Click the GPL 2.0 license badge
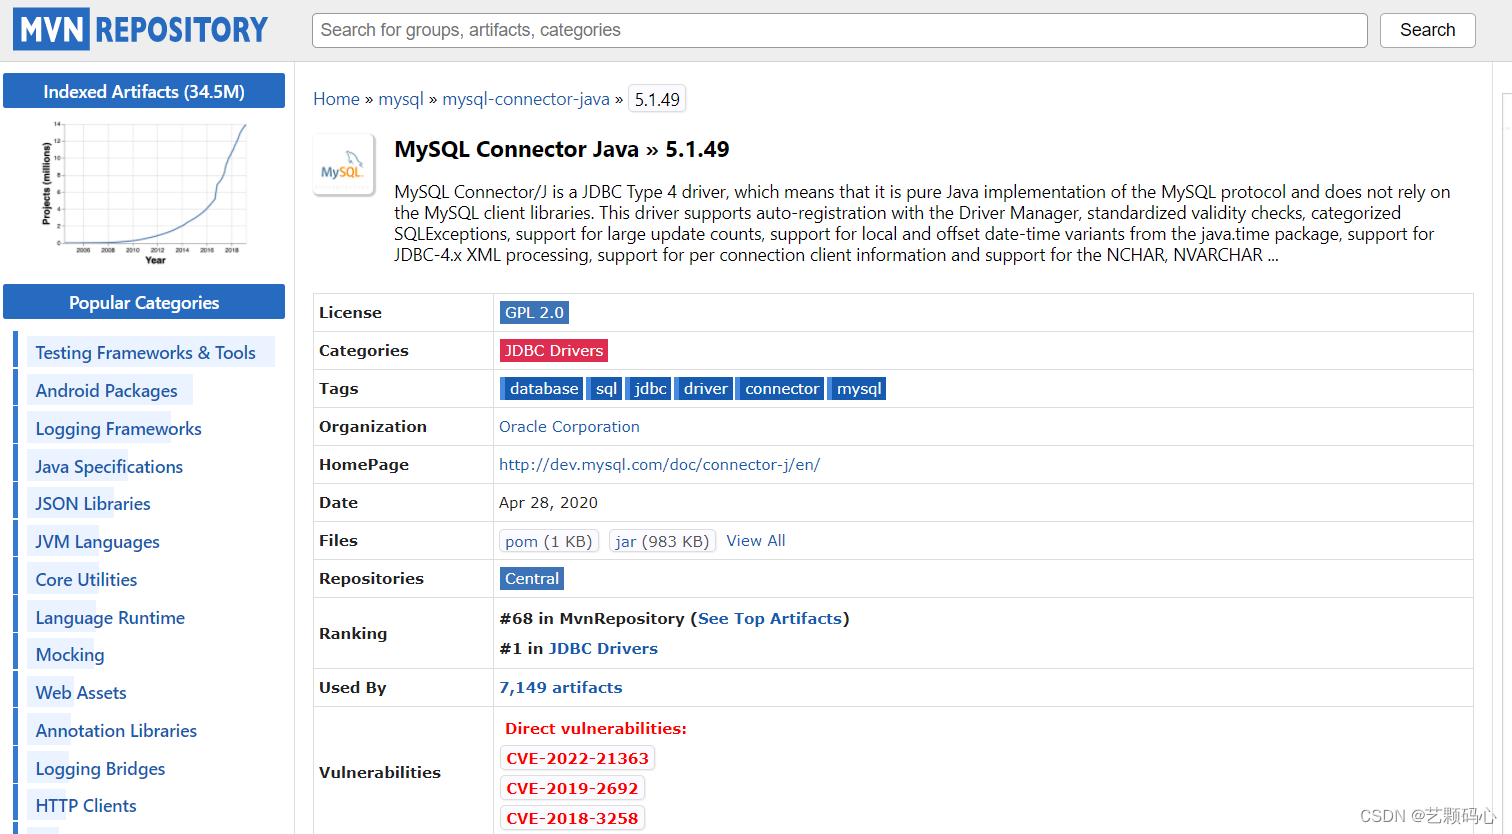The image size is (1512, 834). 534,312
